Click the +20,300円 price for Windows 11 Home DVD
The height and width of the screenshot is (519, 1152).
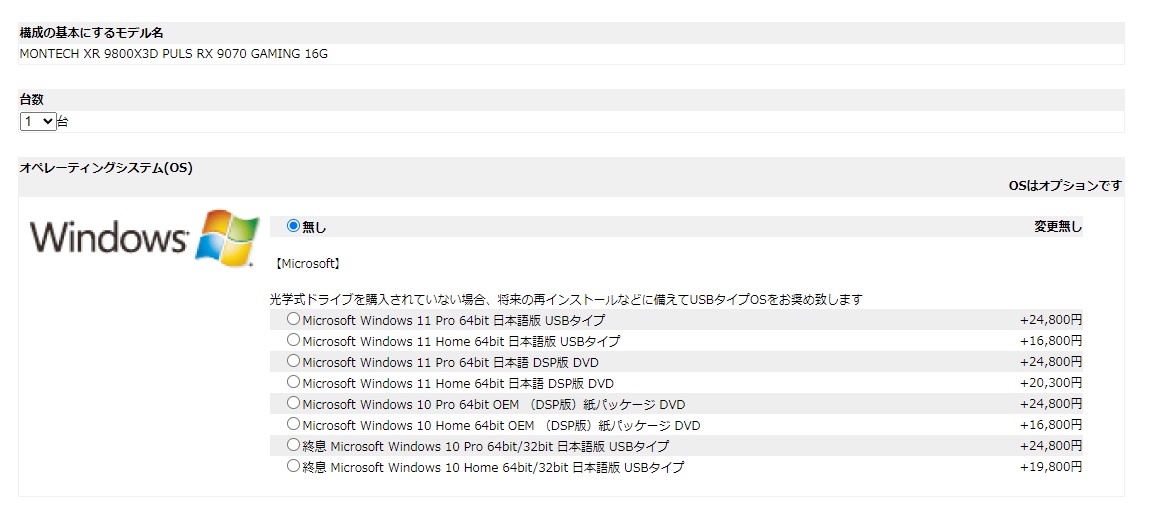1051,383
